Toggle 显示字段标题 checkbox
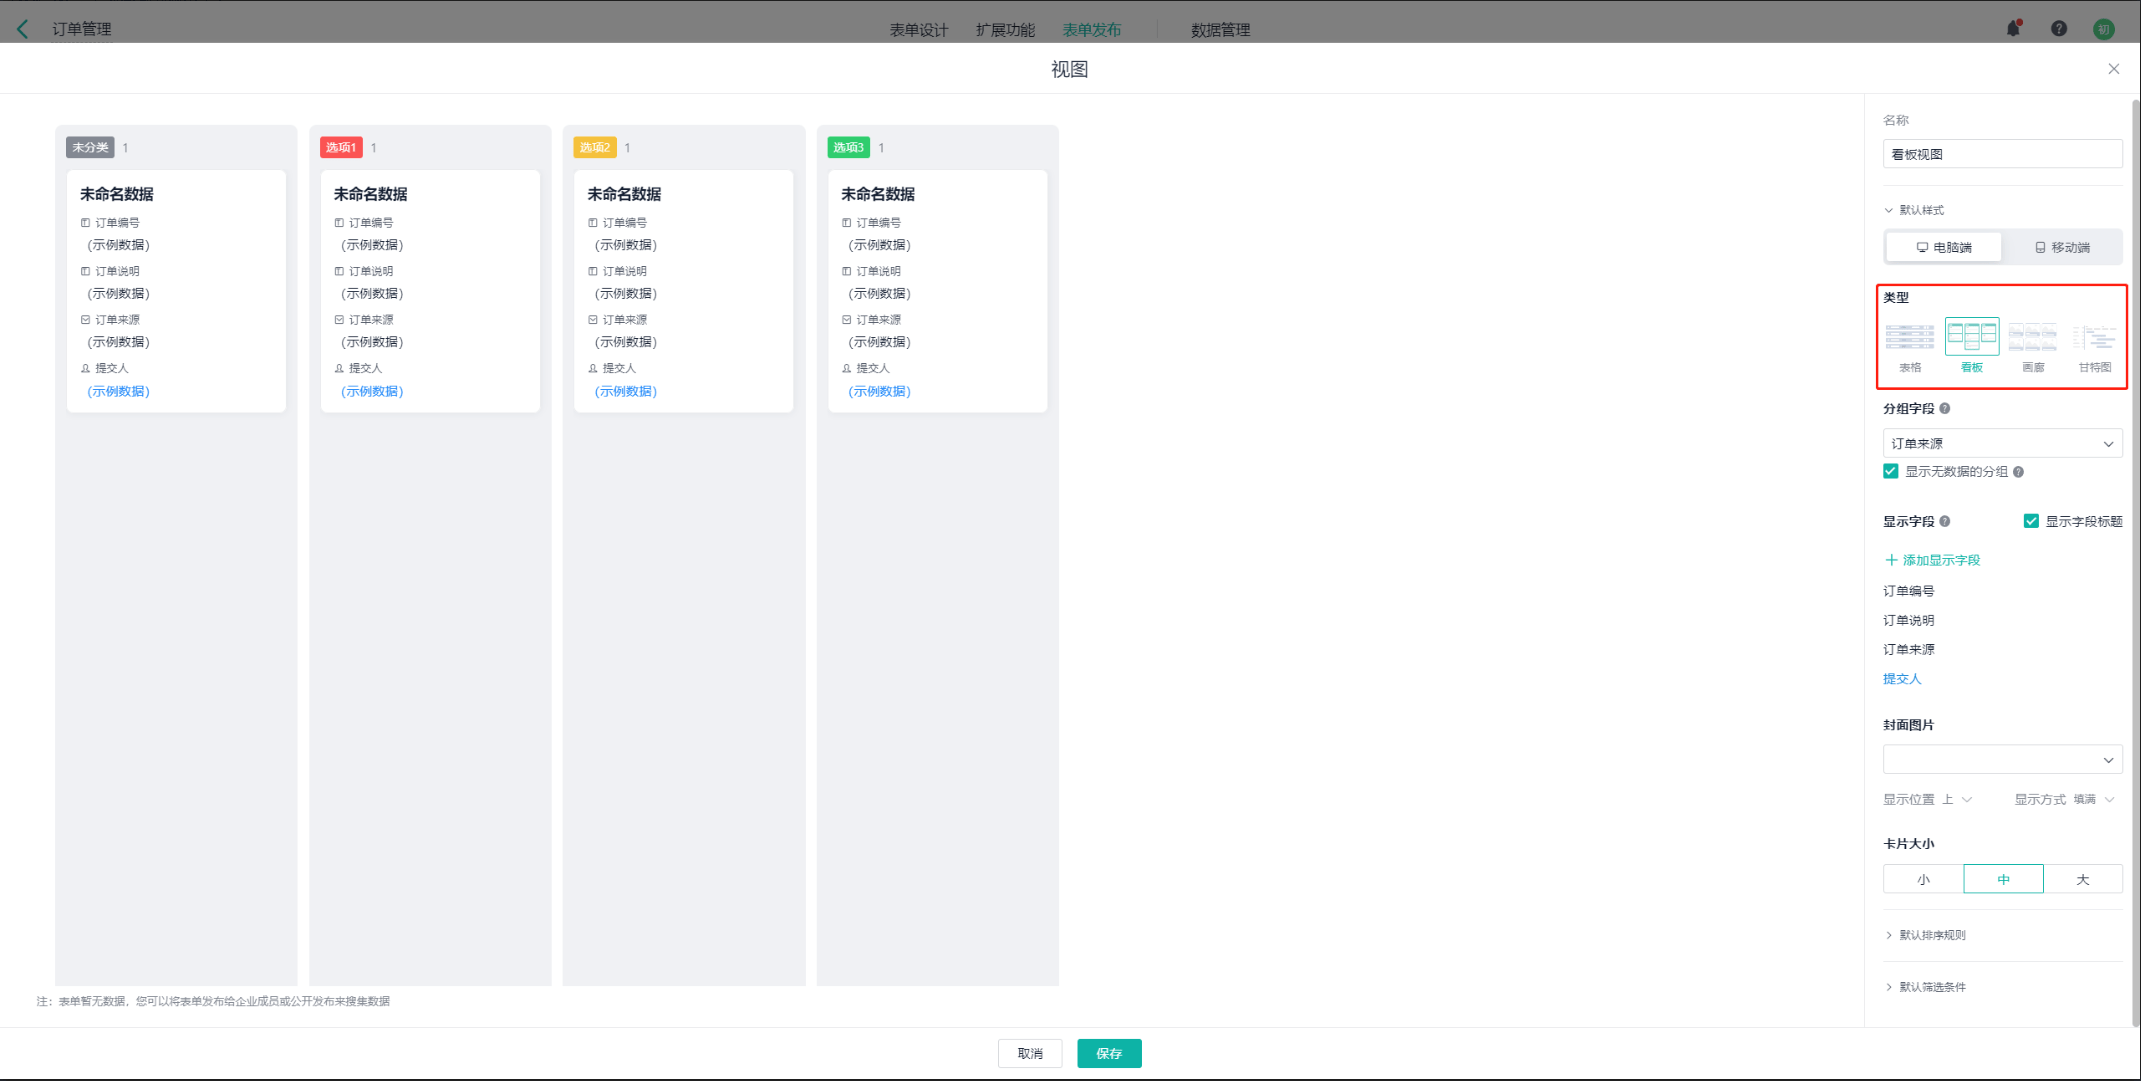The height and width of the screenshot is (1081, 2141). pos(2031,521)
